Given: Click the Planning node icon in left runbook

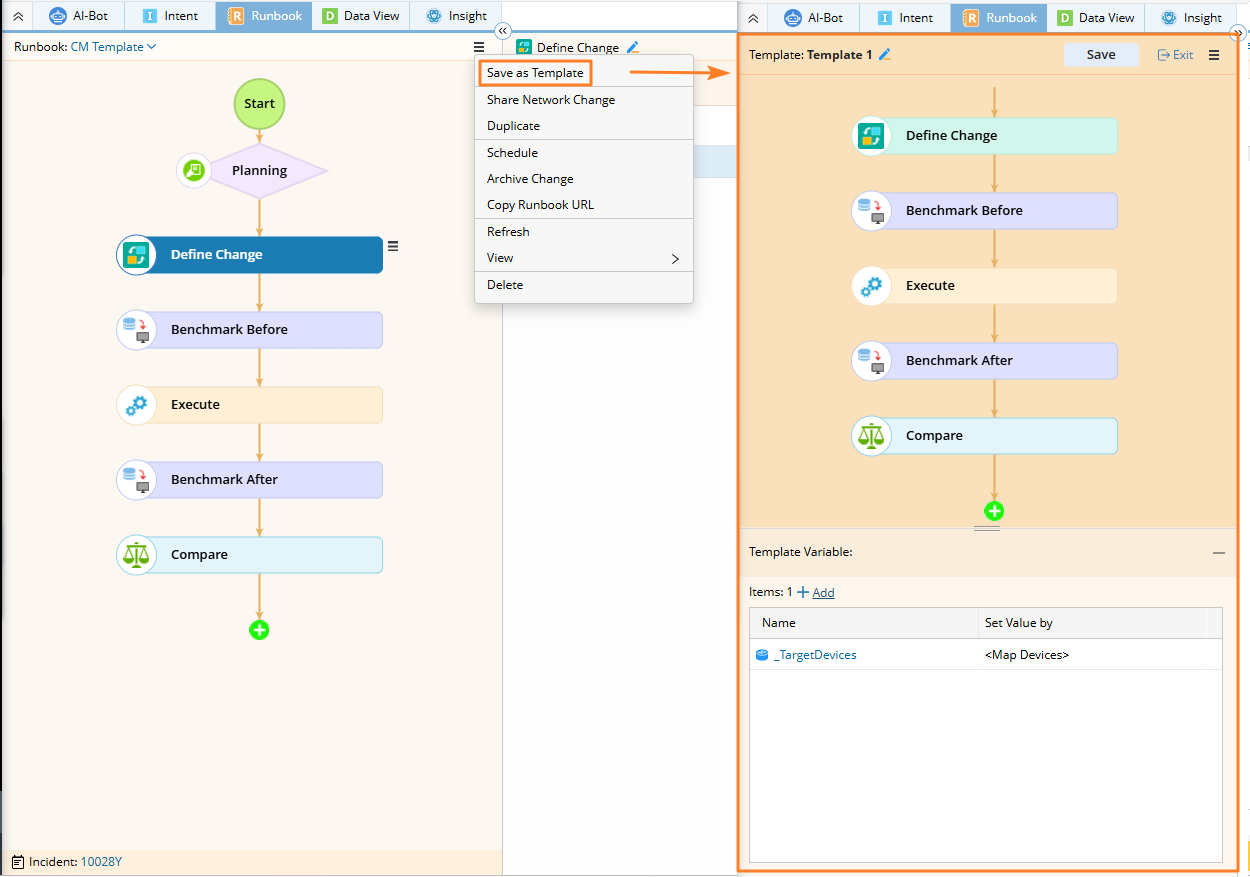Looking at the screenshot, I should pyautogui.click(x=194, y=170).
